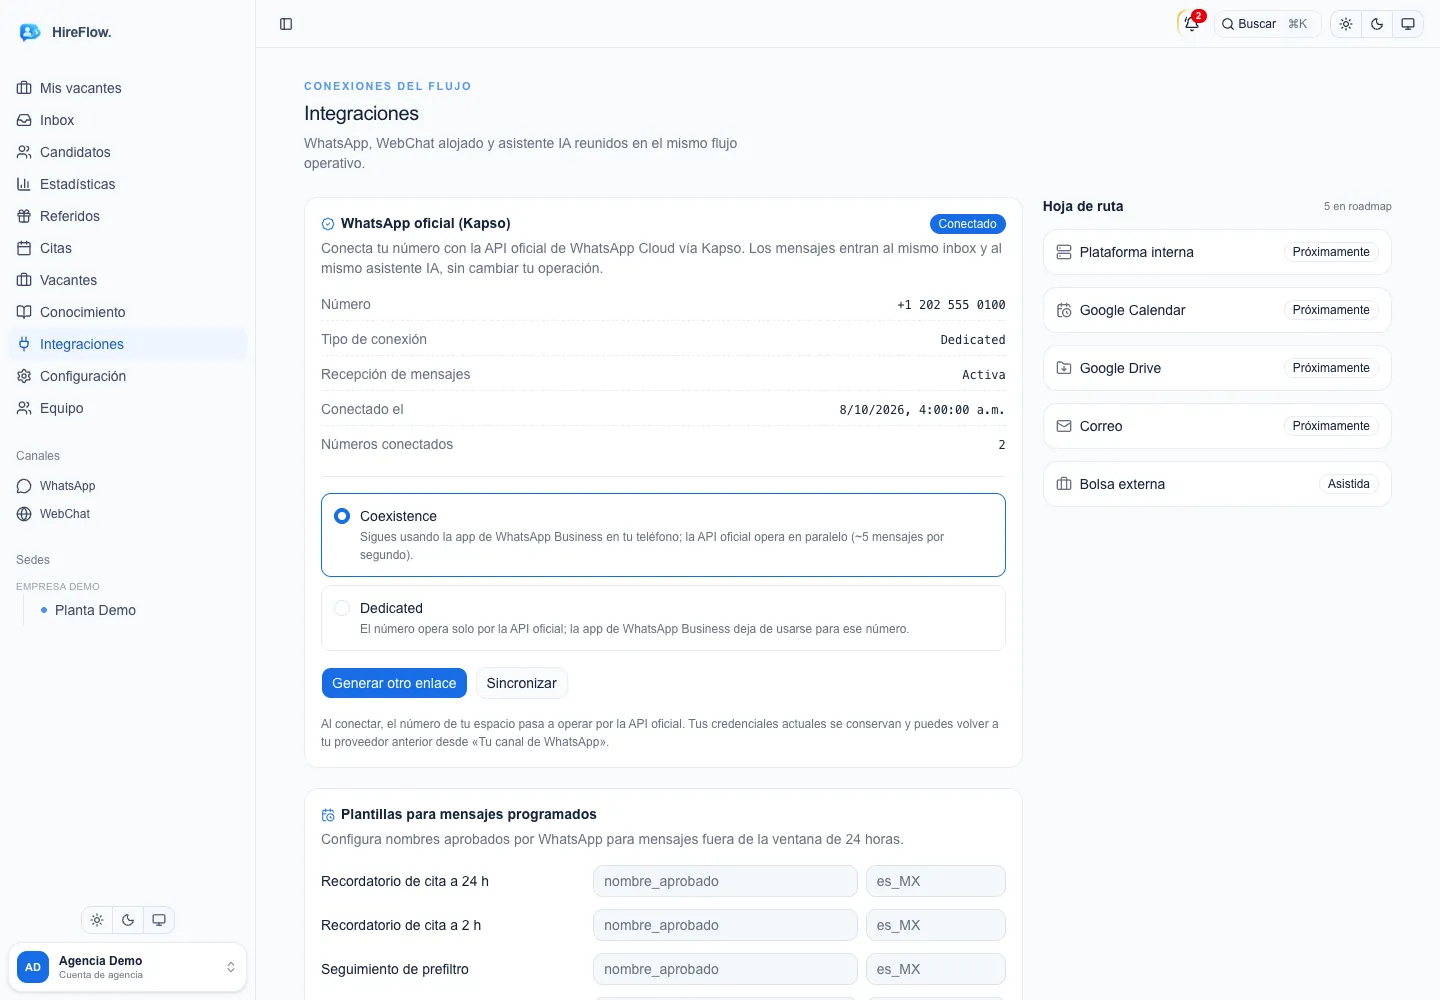
Task: Open the notifications bell
Action: point(1191,24)
